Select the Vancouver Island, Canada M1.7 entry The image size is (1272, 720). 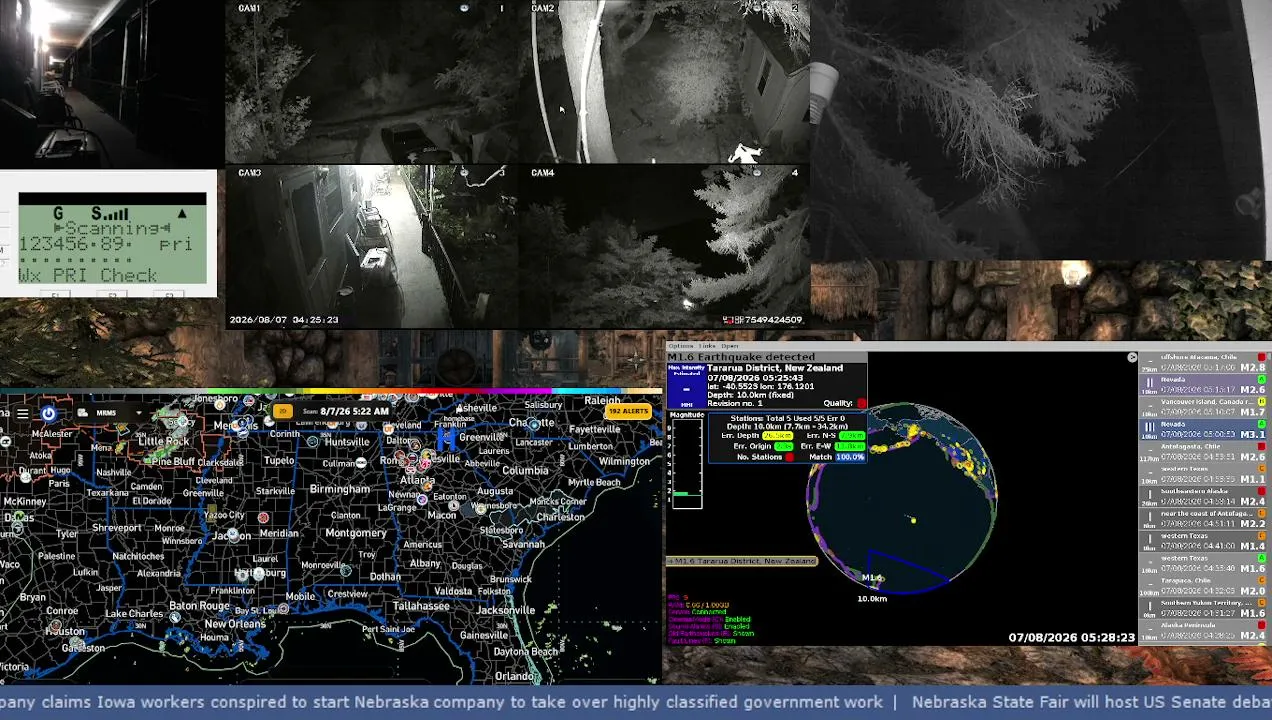coord(1203,406)
